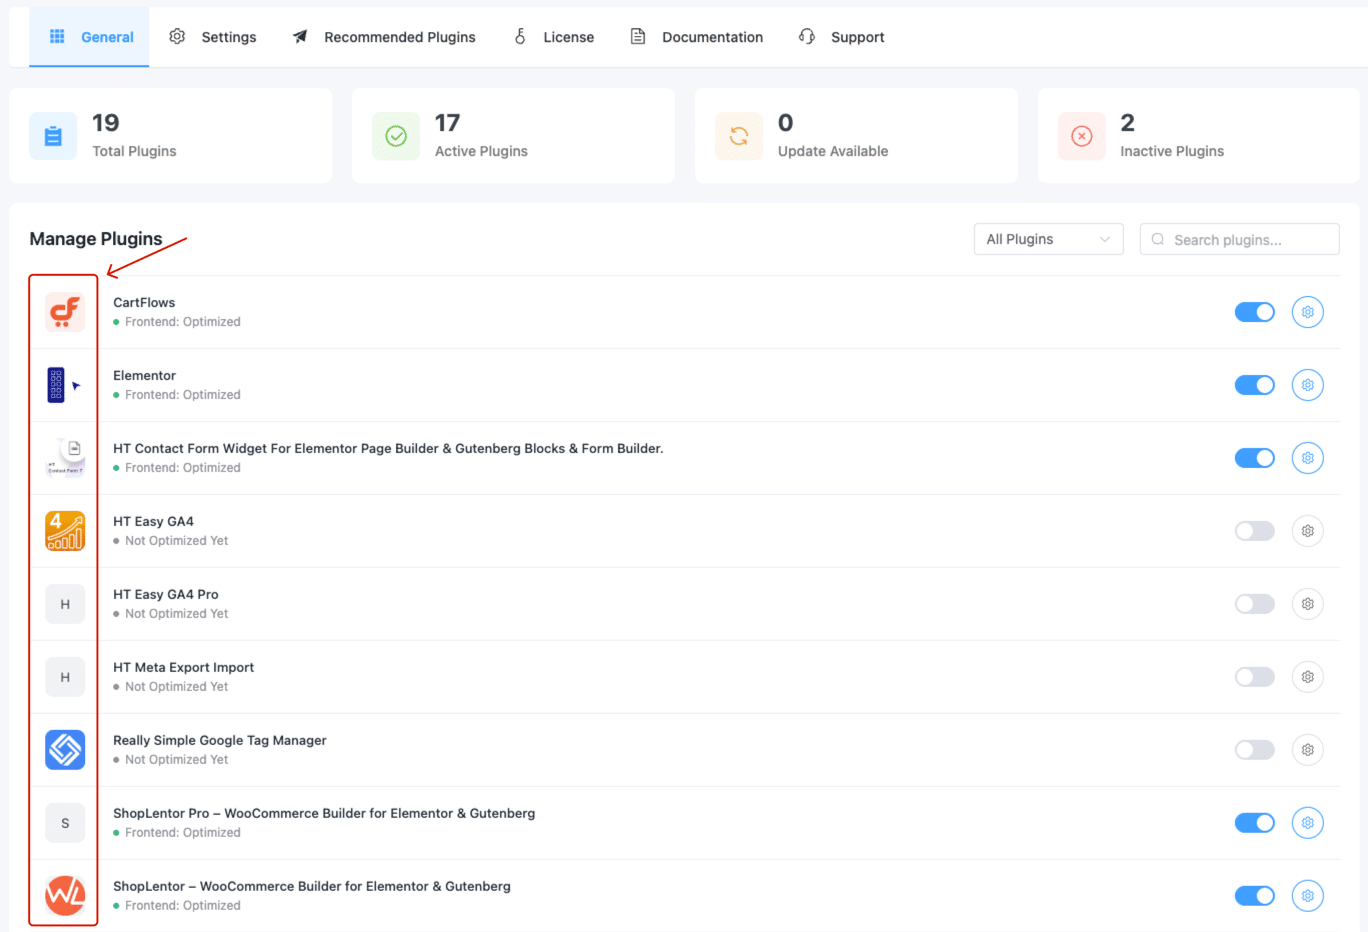Toggle the ShopLentor Pro switch off
The image size is (1368, 932).
pos(1254,822)
